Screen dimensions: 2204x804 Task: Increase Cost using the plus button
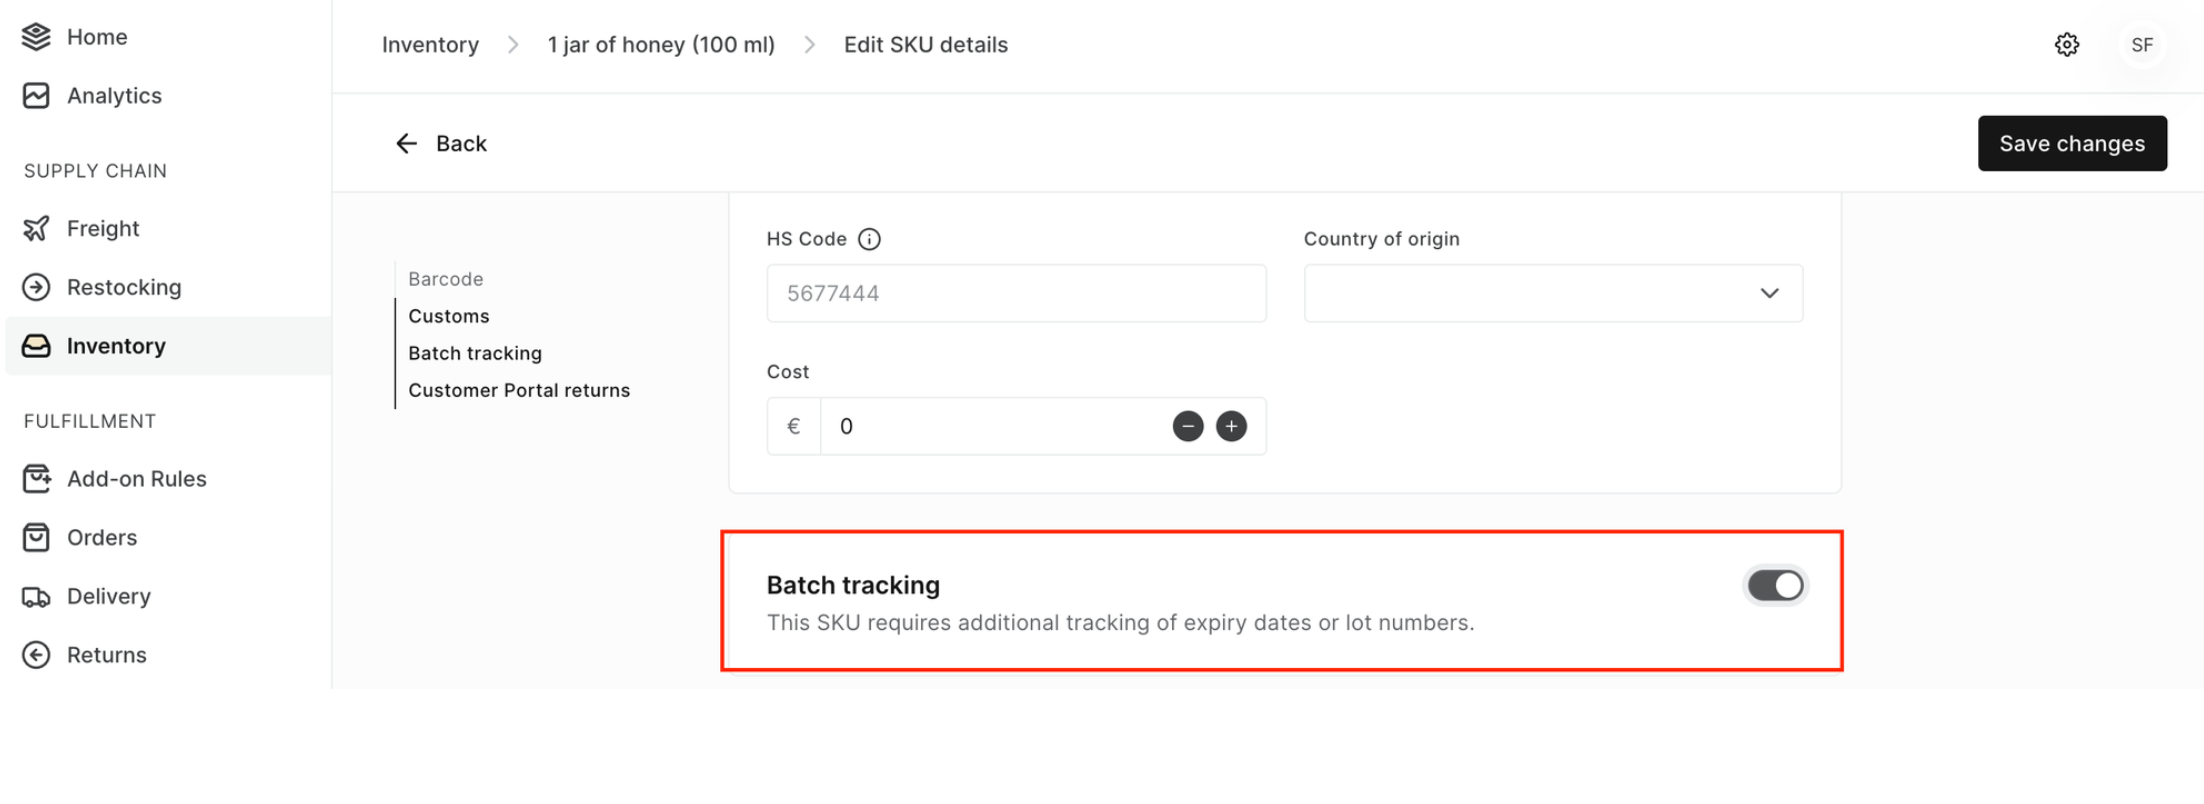point(1231,425)
